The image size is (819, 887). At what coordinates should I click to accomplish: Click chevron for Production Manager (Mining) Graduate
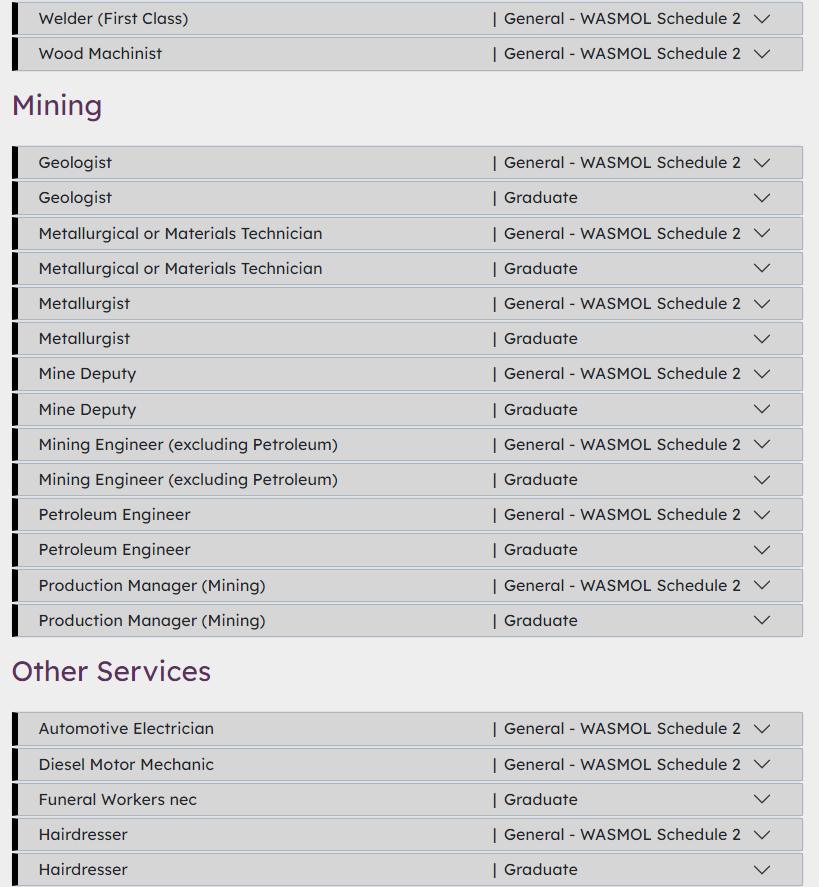click(x=762, y=621)
